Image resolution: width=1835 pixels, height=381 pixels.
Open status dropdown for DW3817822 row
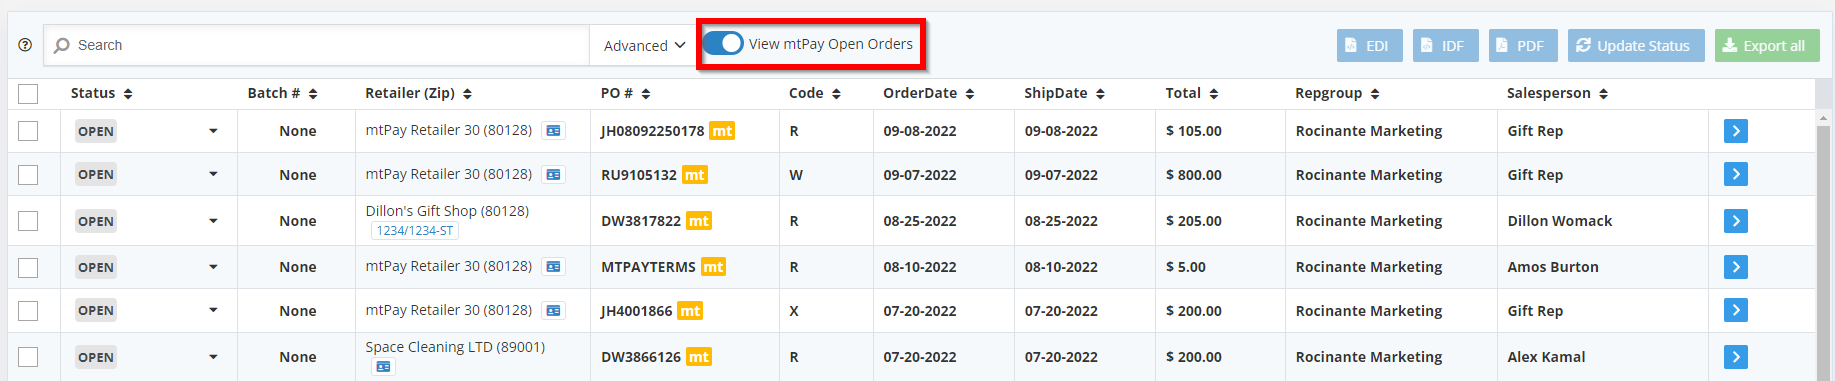coord(213,221)
